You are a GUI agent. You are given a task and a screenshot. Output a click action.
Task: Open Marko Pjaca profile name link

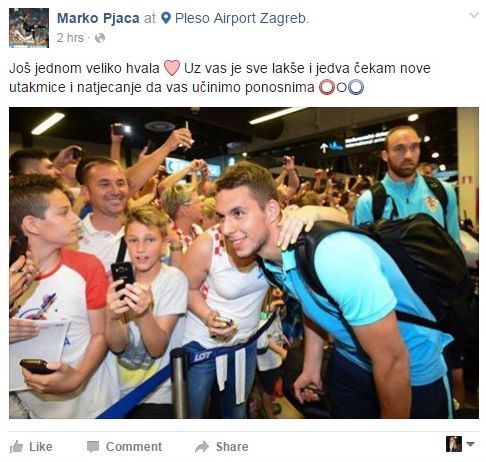(x=98, y=18)
